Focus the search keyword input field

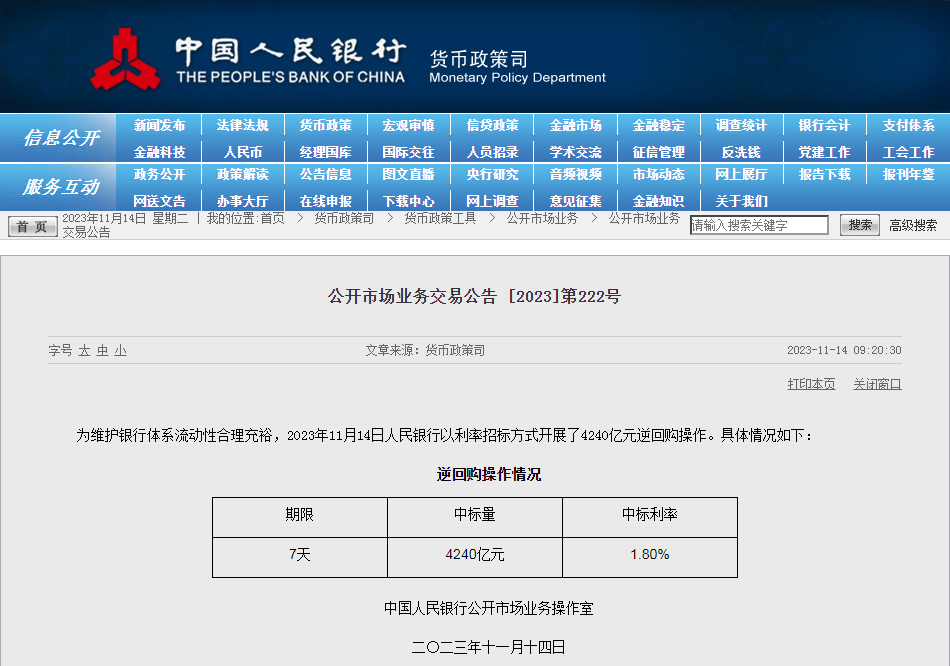[x=759, y=225]
